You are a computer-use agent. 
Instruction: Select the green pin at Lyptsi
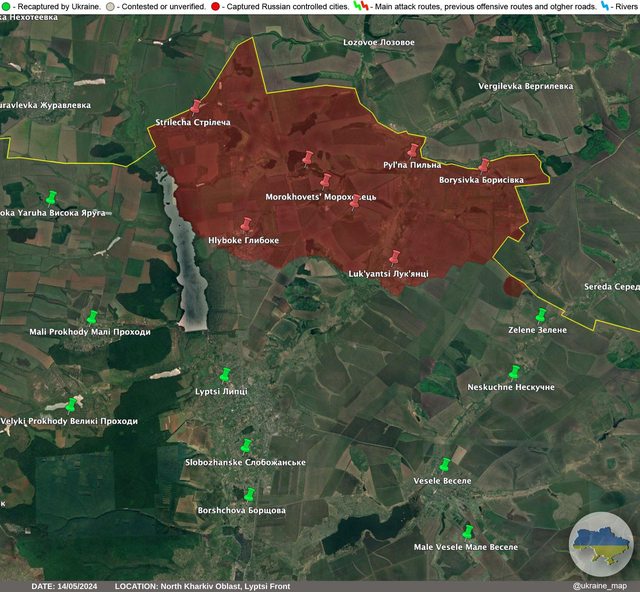pos(225,375)
